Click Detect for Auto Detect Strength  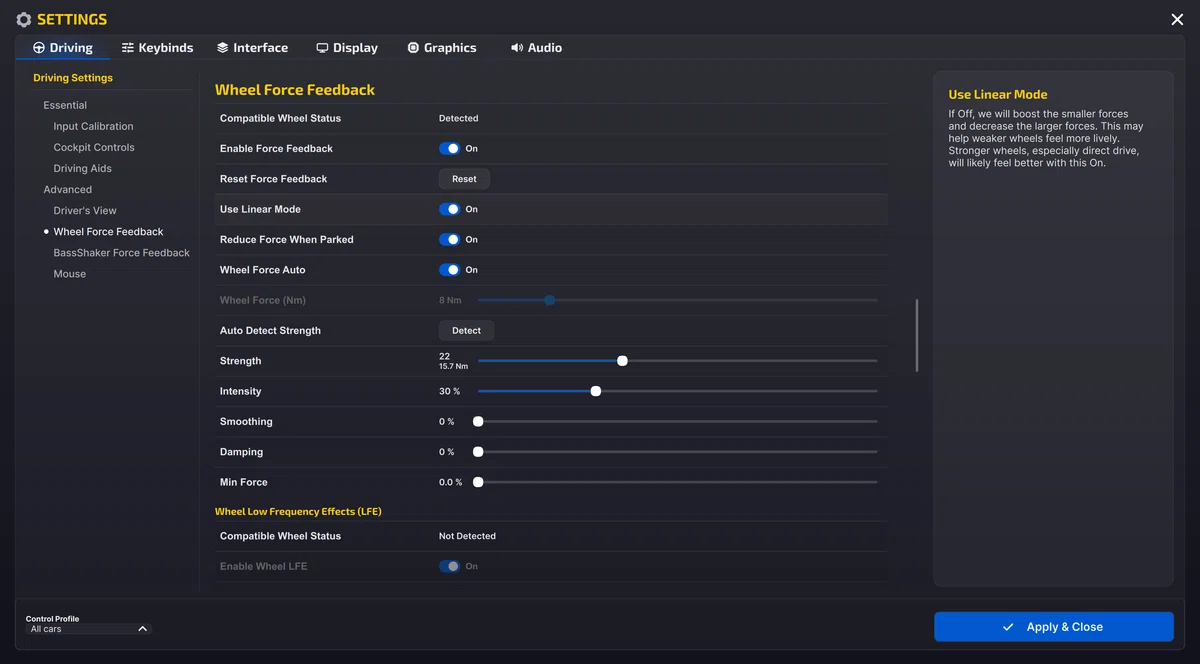coord(466,331)
